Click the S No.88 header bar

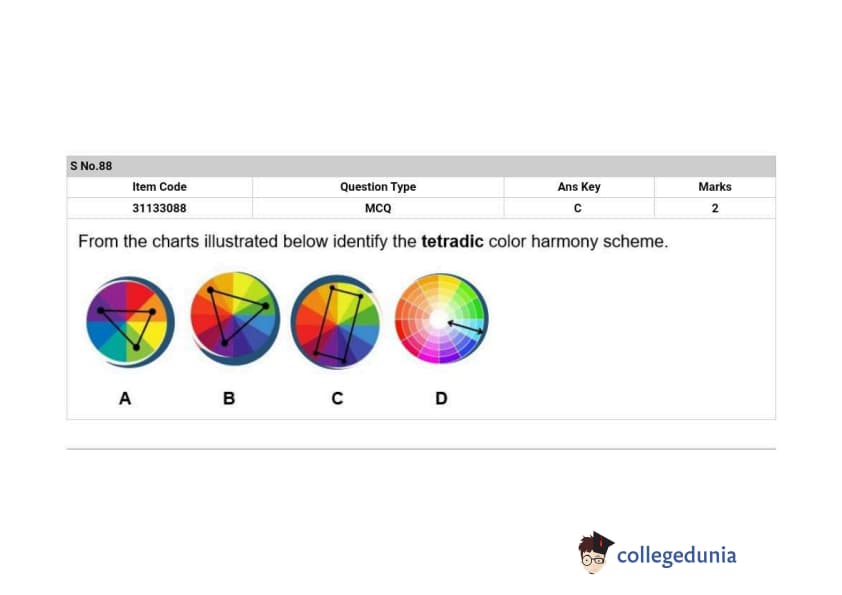click(420, 166)
